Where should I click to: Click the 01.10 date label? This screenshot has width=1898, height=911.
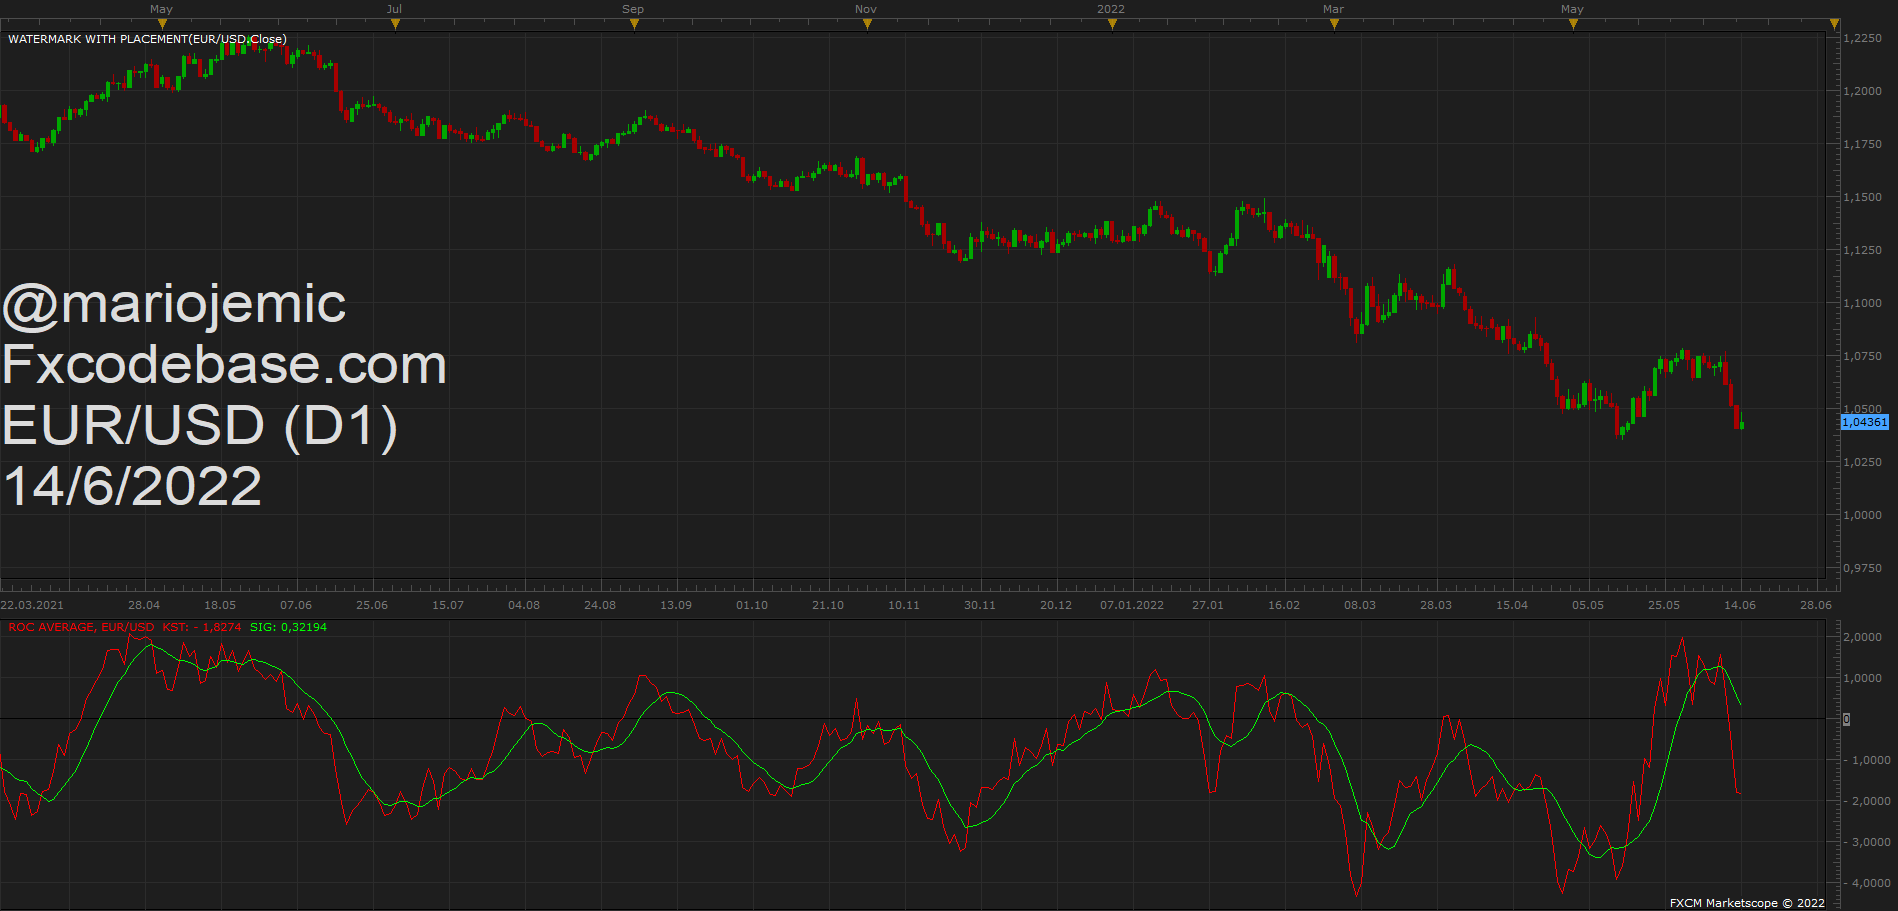click(x=752, y=605)
